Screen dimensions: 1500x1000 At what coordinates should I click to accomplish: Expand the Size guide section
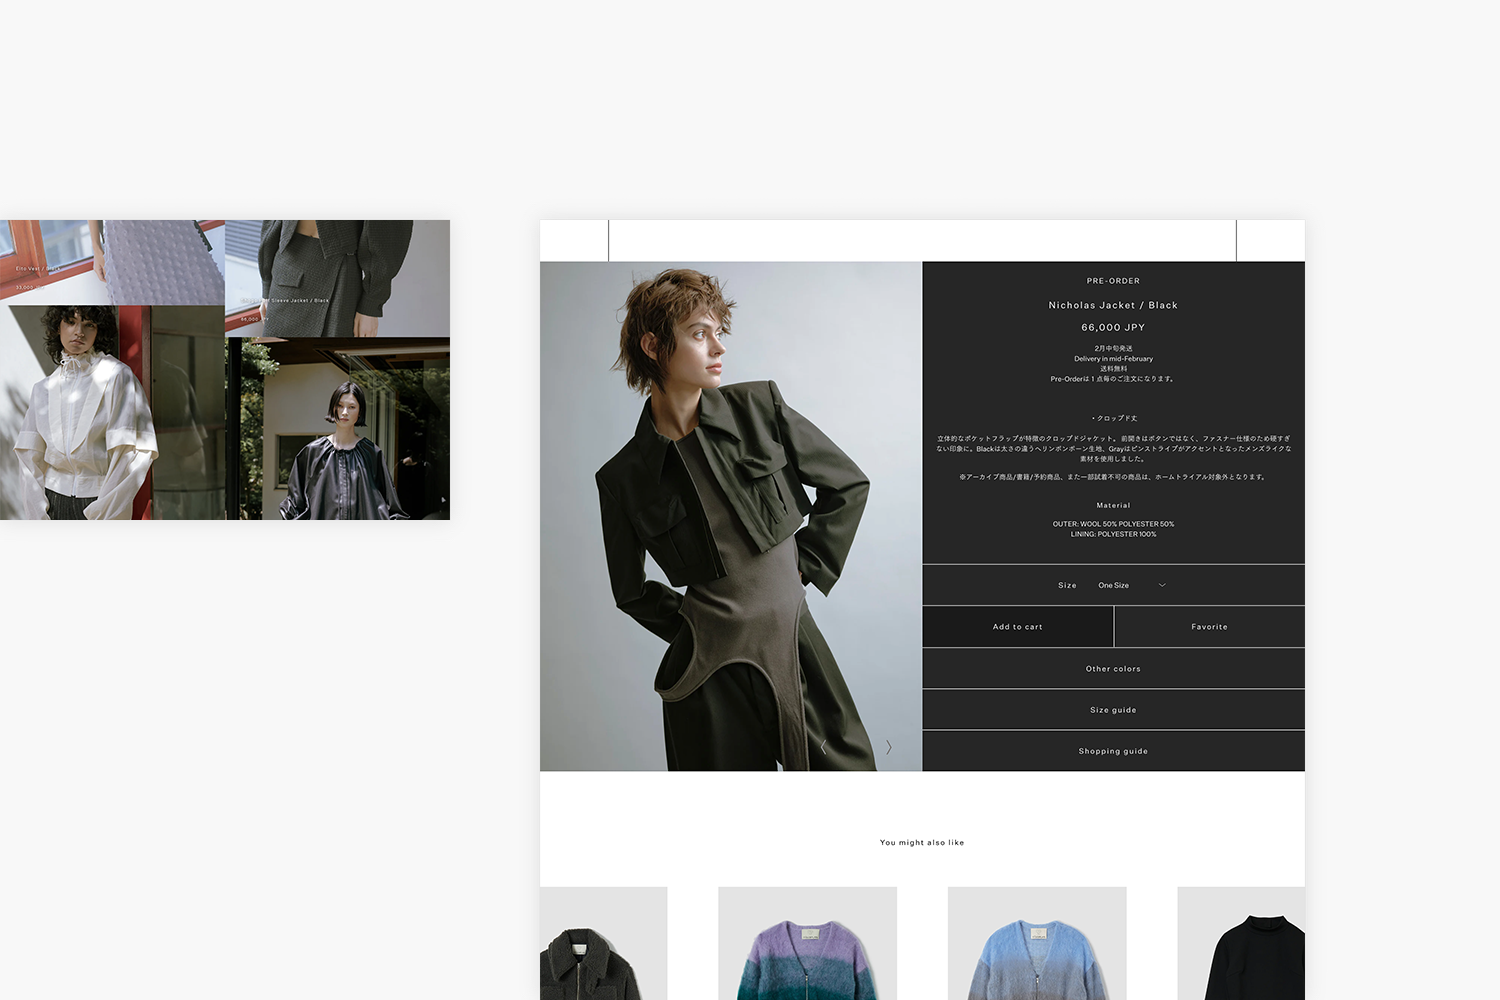coord(1113,710)
